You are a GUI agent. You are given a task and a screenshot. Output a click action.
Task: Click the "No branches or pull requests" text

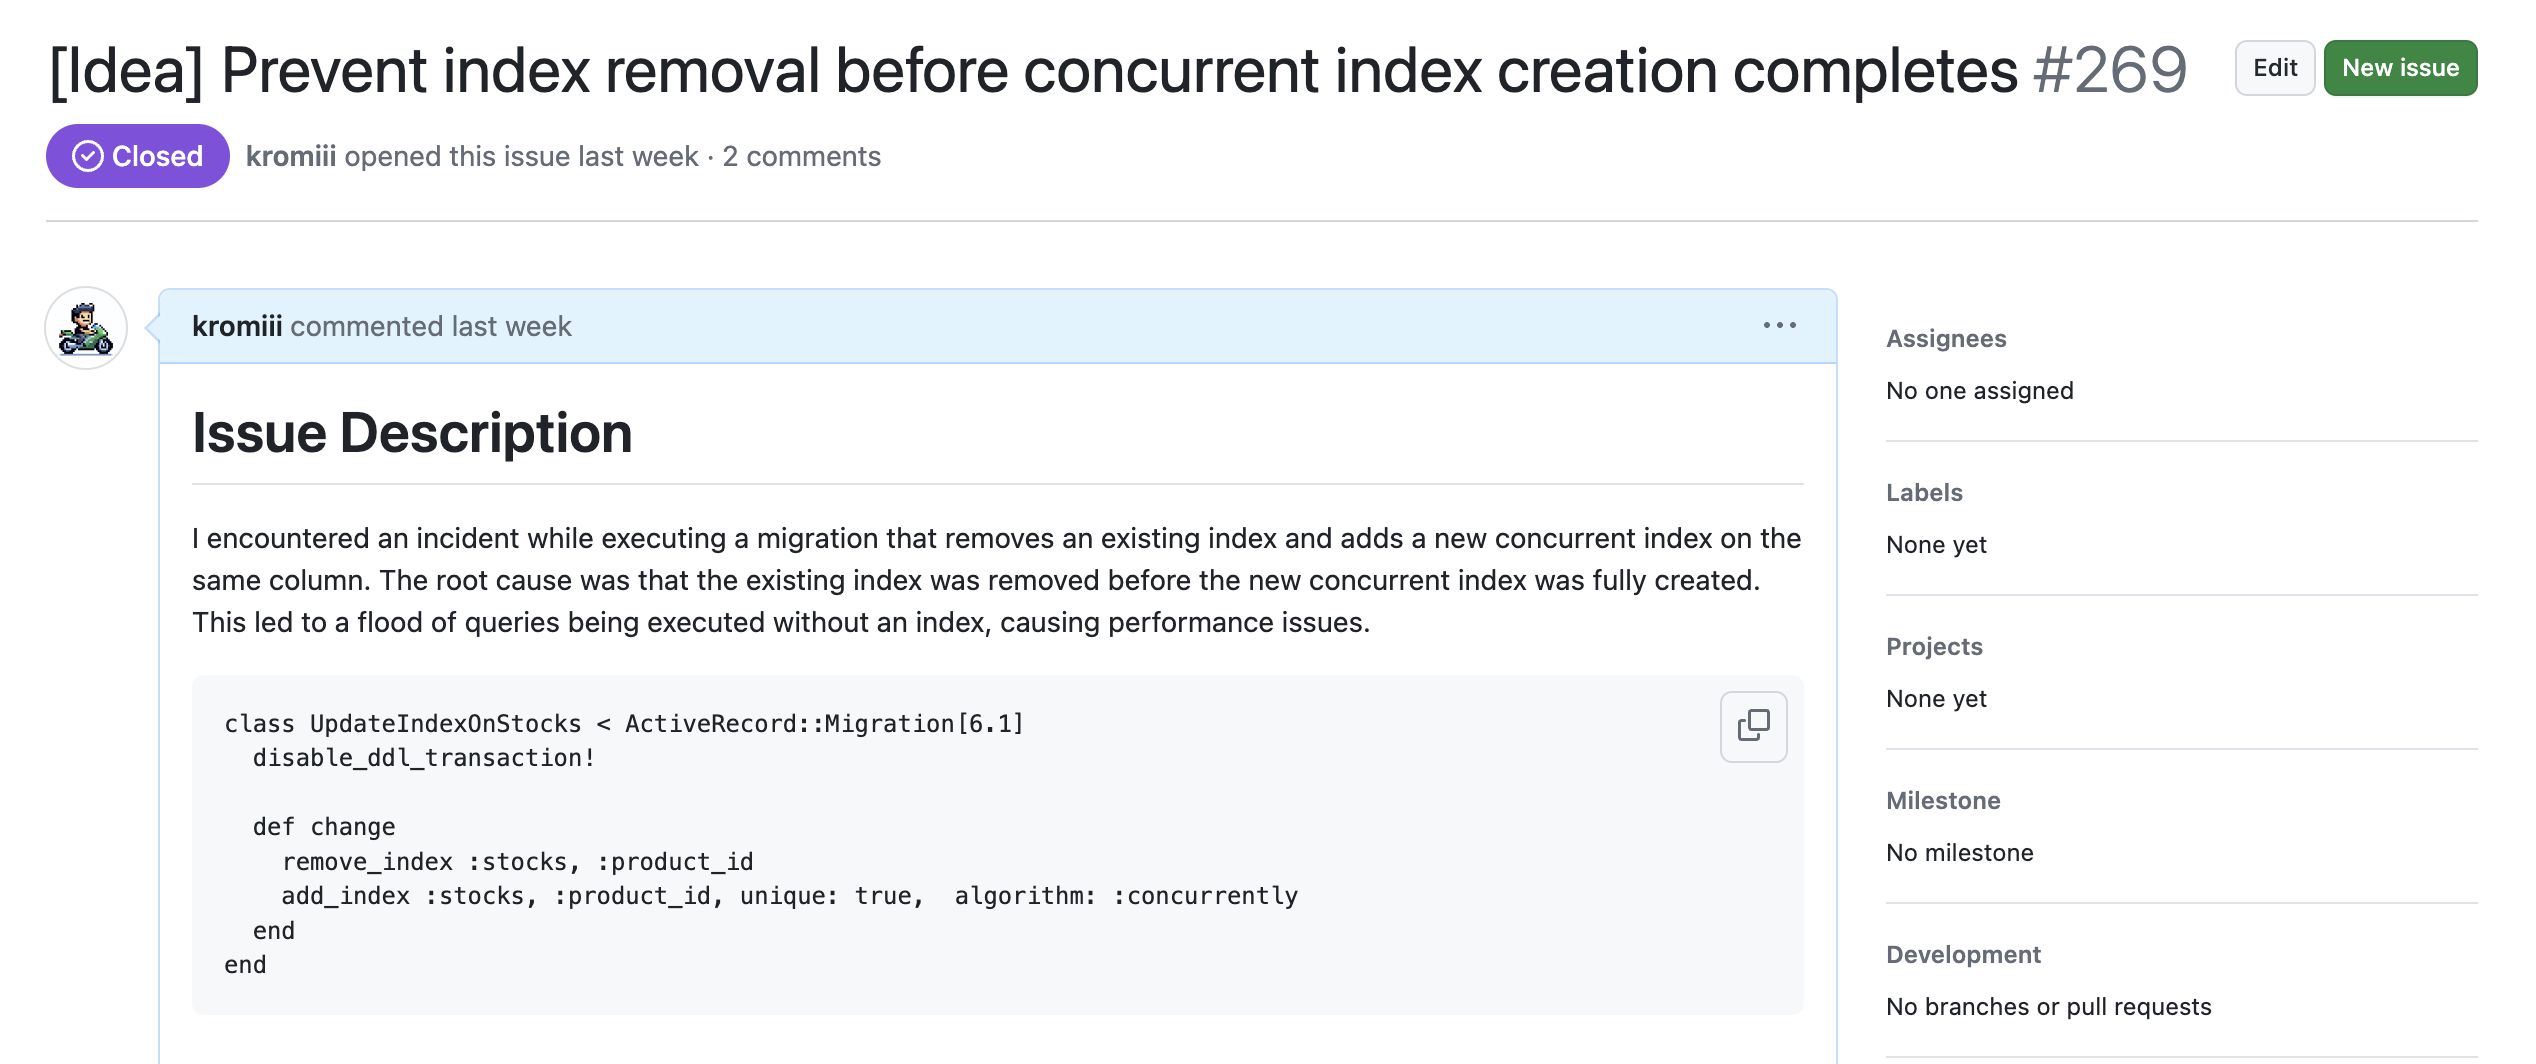pos(2048,1007)
